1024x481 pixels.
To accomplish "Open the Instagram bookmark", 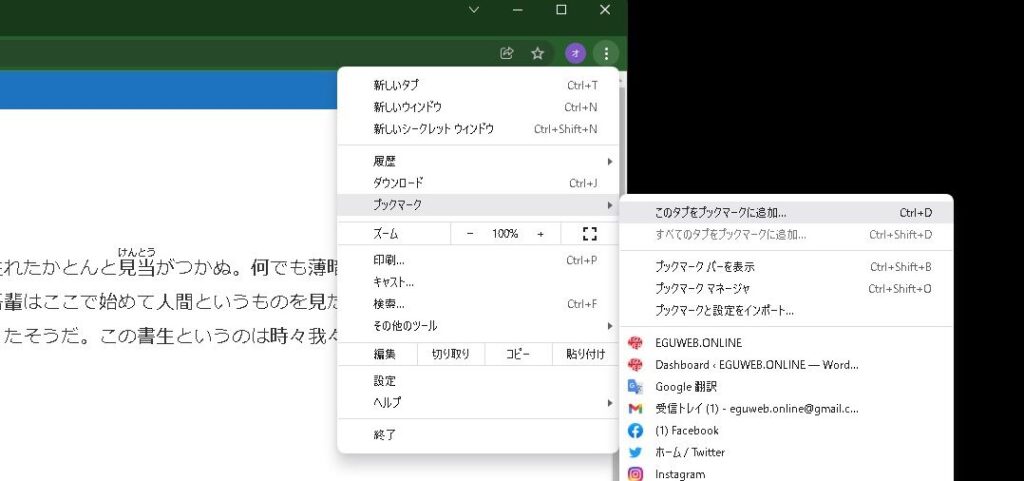I will coord(680,474).
